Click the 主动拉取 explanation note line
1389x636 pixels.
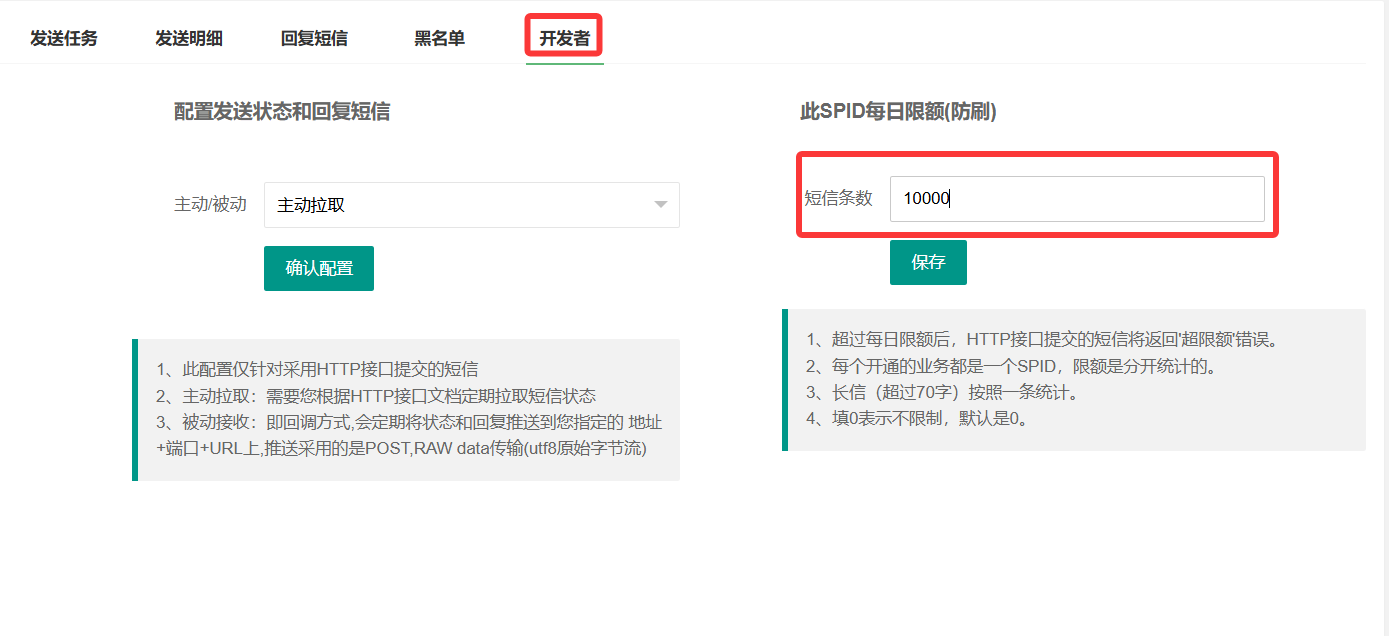[x=376, y=396]
